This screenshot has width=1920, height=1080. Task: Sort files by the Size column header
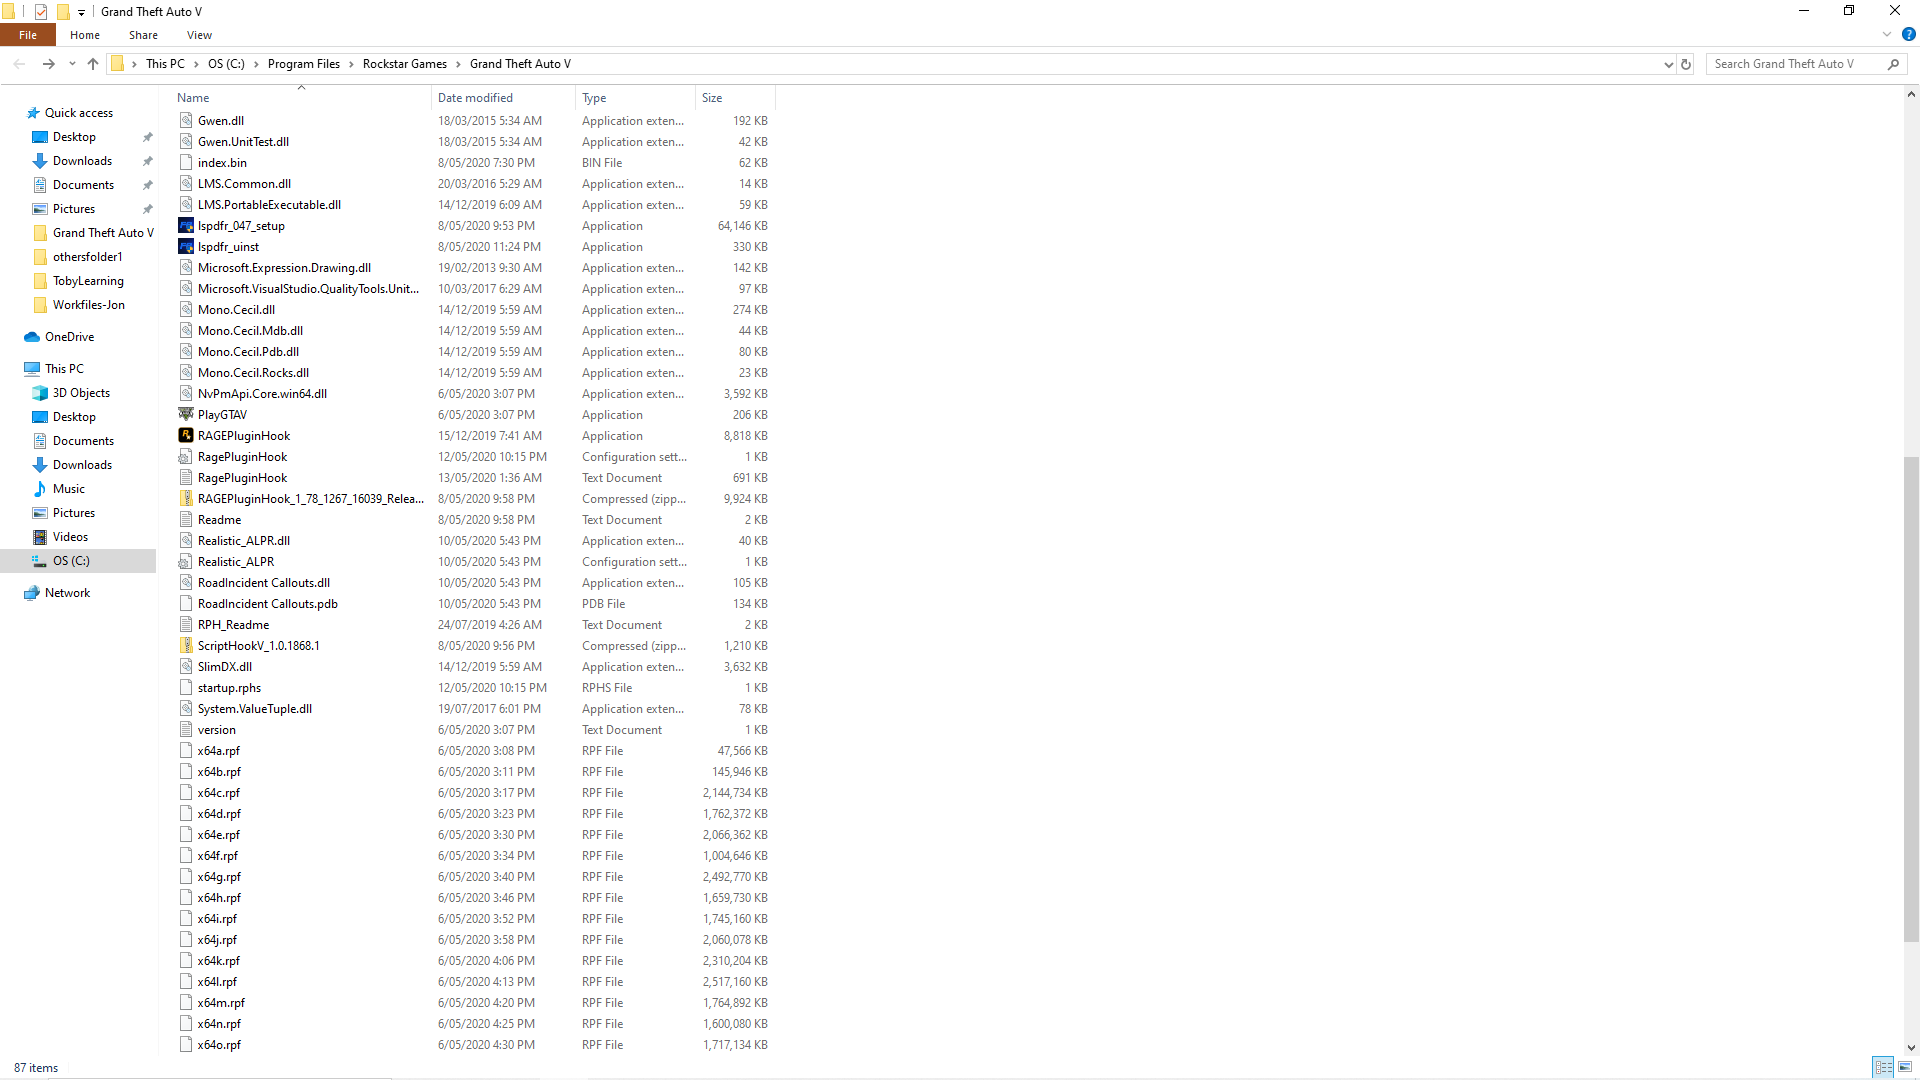[x=733, y=98]
